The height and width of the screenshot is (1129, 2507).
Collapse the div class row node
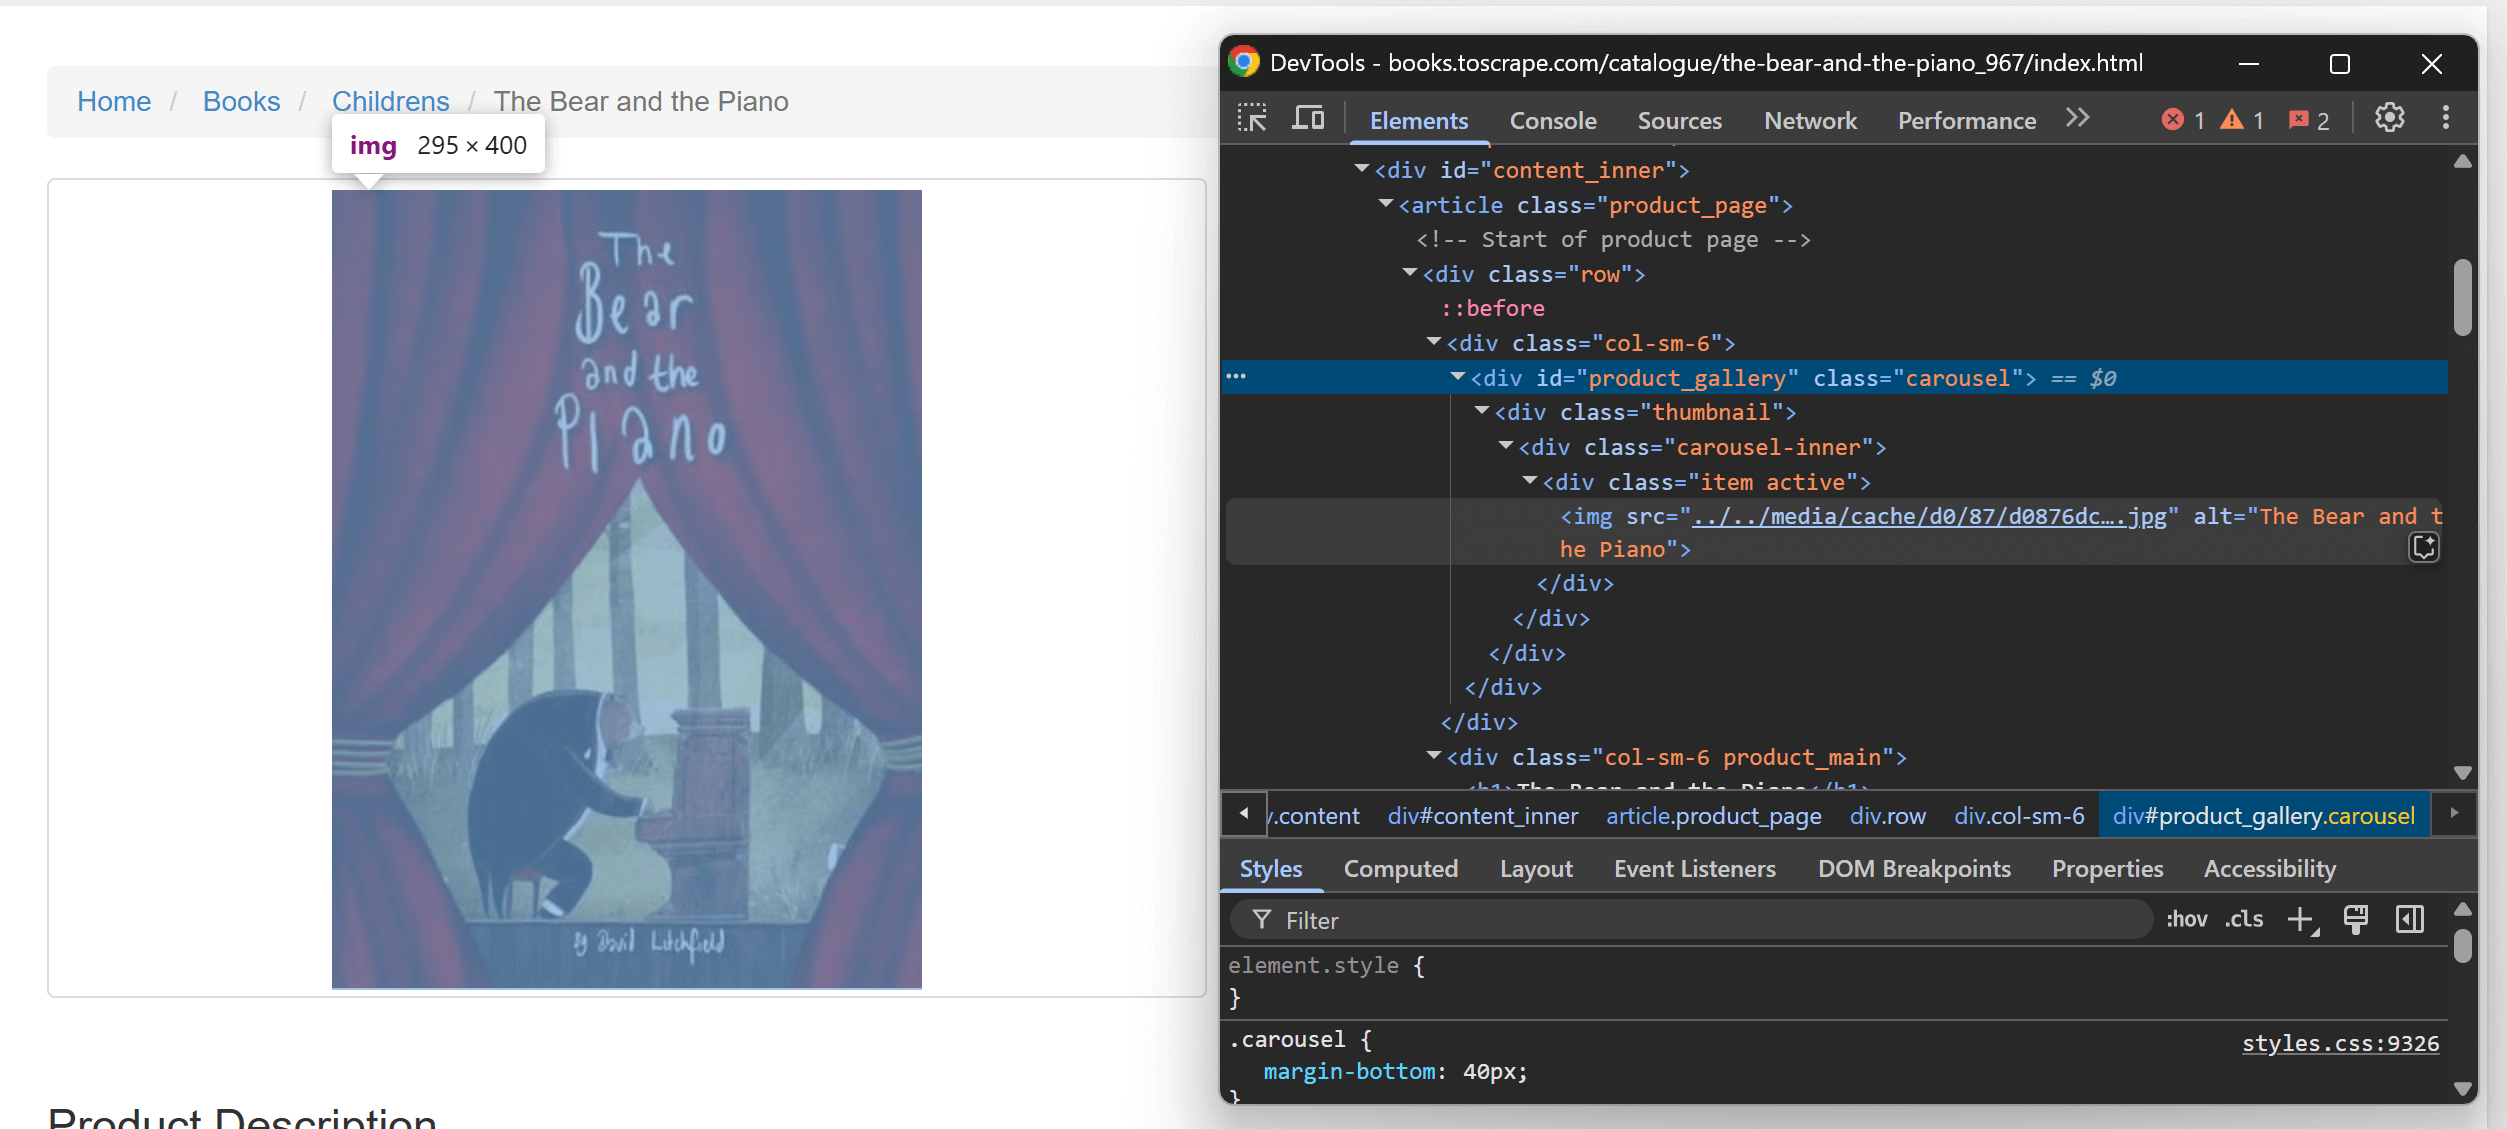(x=1410, y=272)
